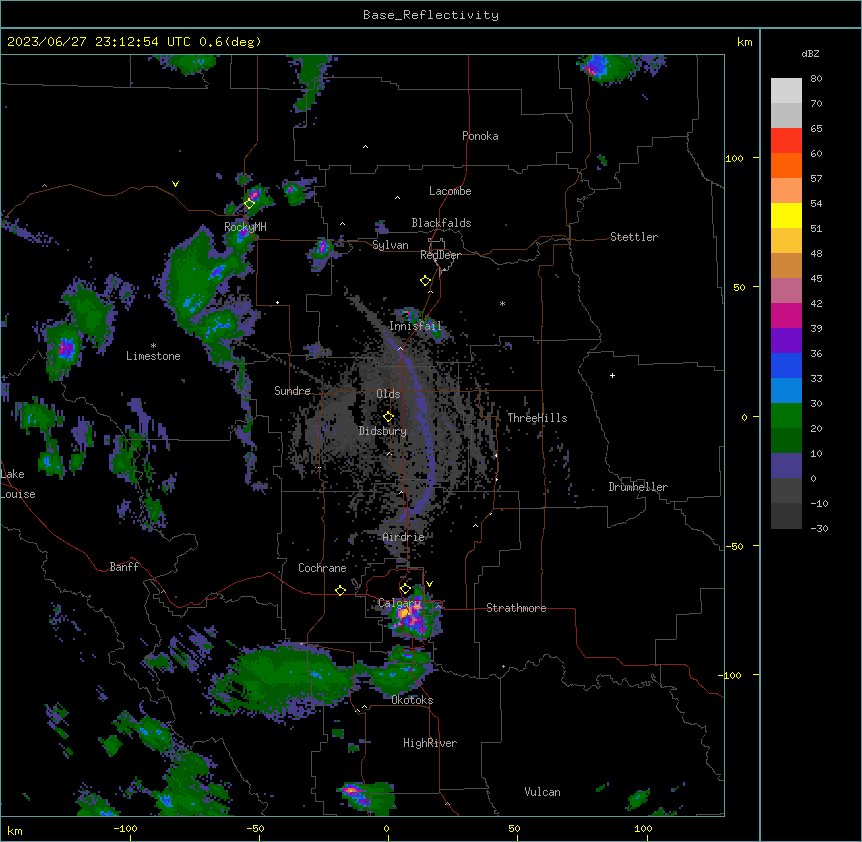This screenshot has height=842, width=862.
Task: Click the Vulcan label
Action: coord(543,792)
